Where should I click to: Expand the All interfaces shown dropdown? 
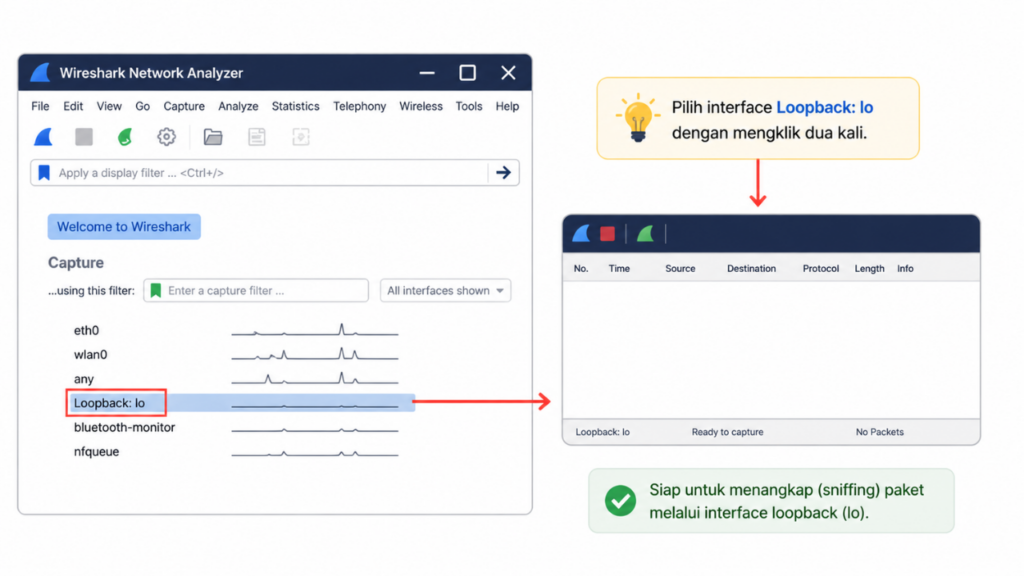pyautogui.click(x=445, y=291)
